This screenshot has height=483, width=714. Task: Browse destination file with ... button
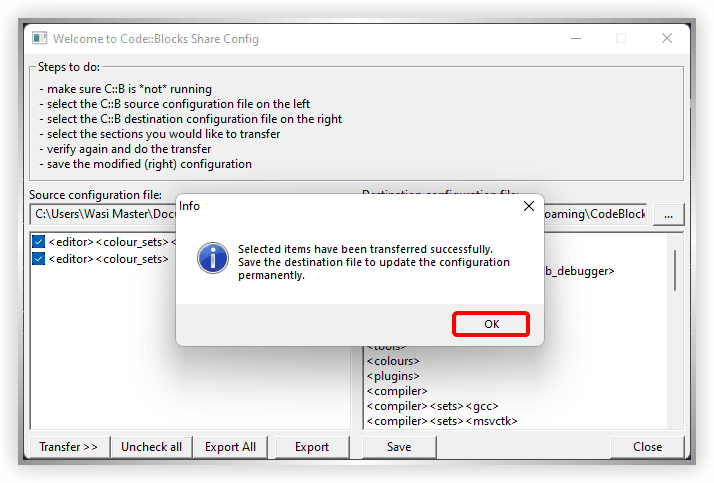coord(668,214)
